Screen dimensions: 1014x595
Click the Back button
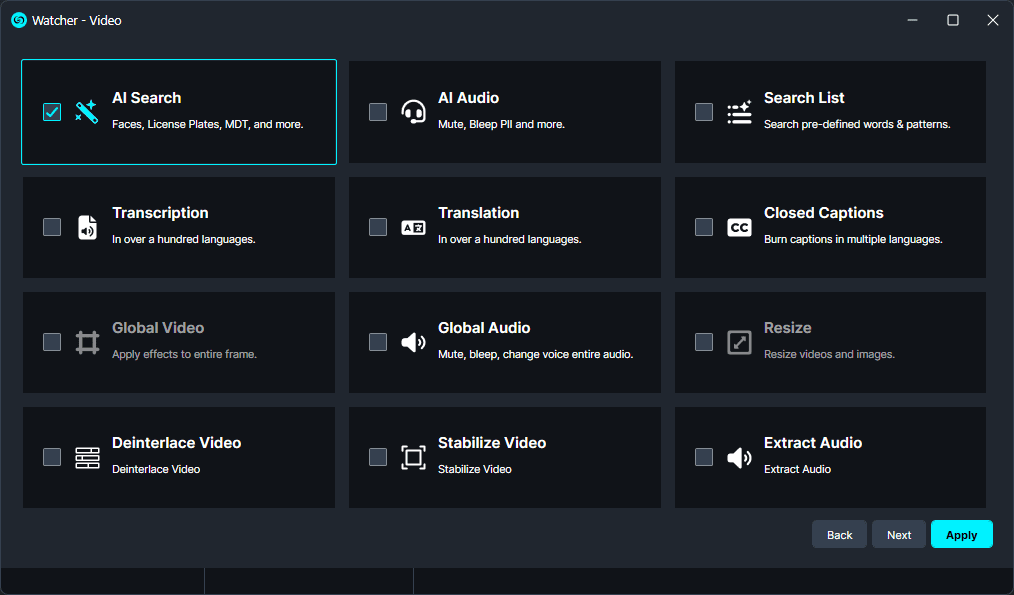[839, 535]
